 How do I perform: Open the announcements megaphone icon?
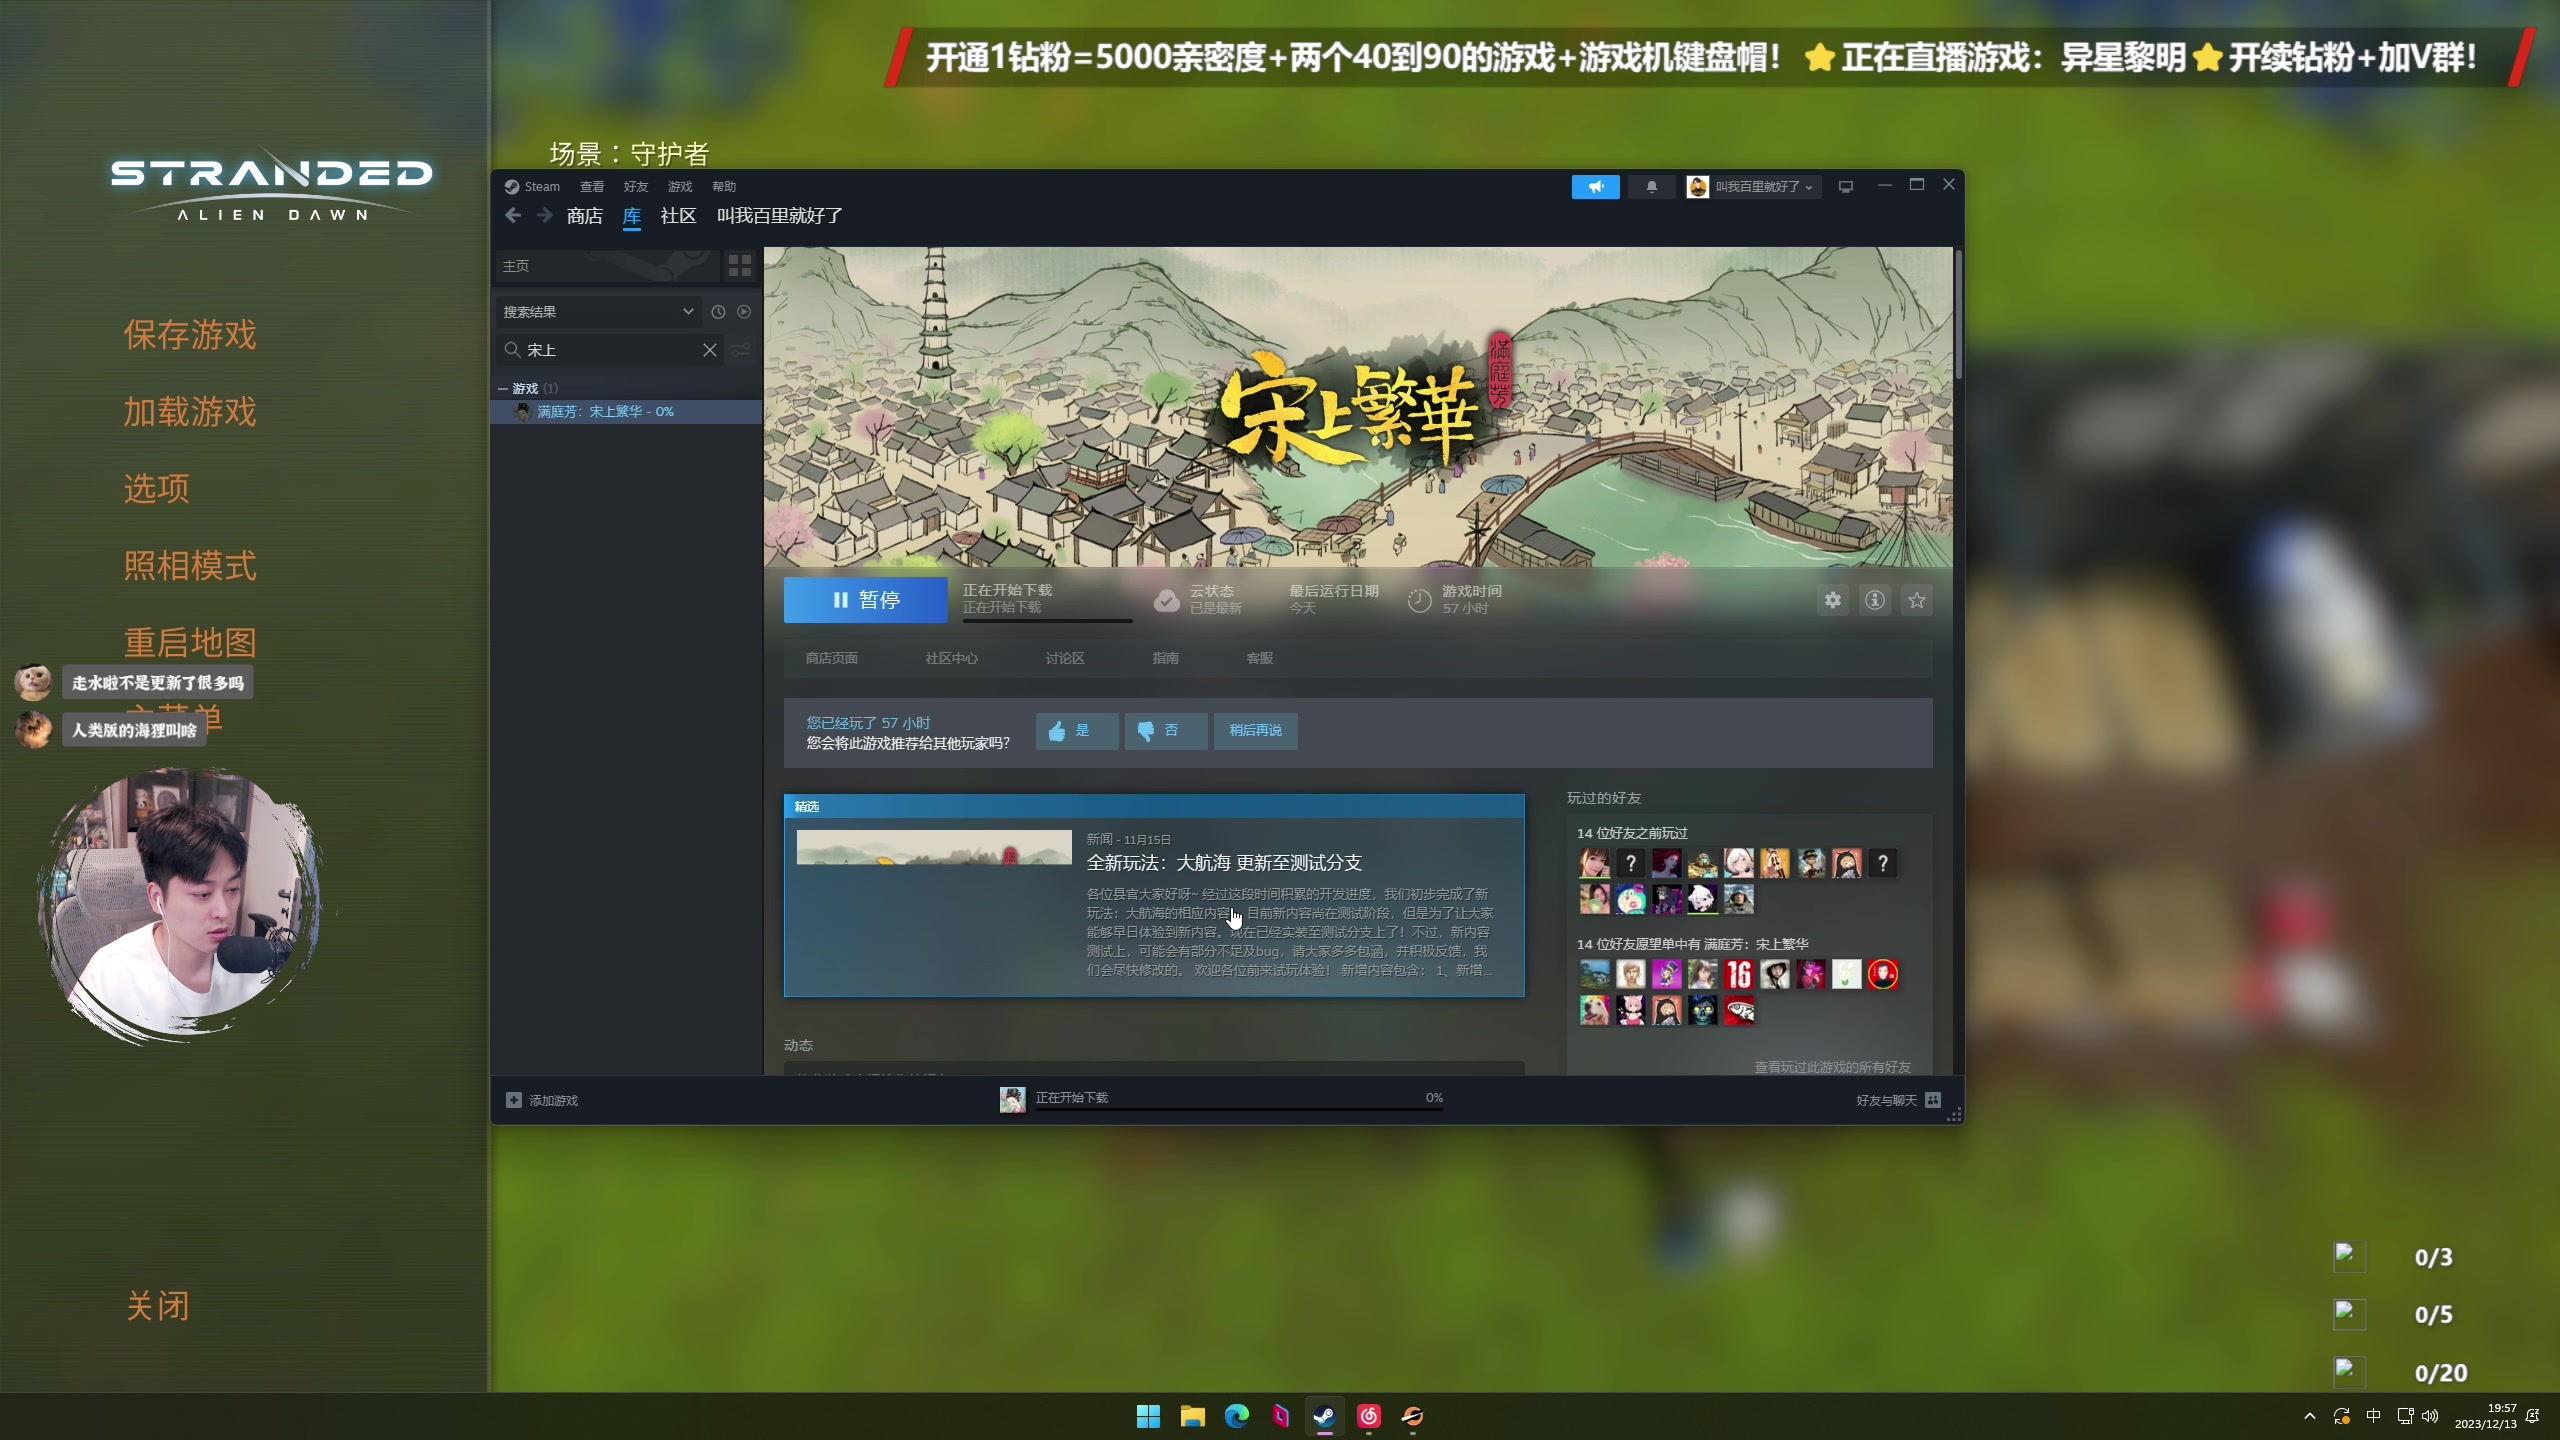click(1595, 187)
